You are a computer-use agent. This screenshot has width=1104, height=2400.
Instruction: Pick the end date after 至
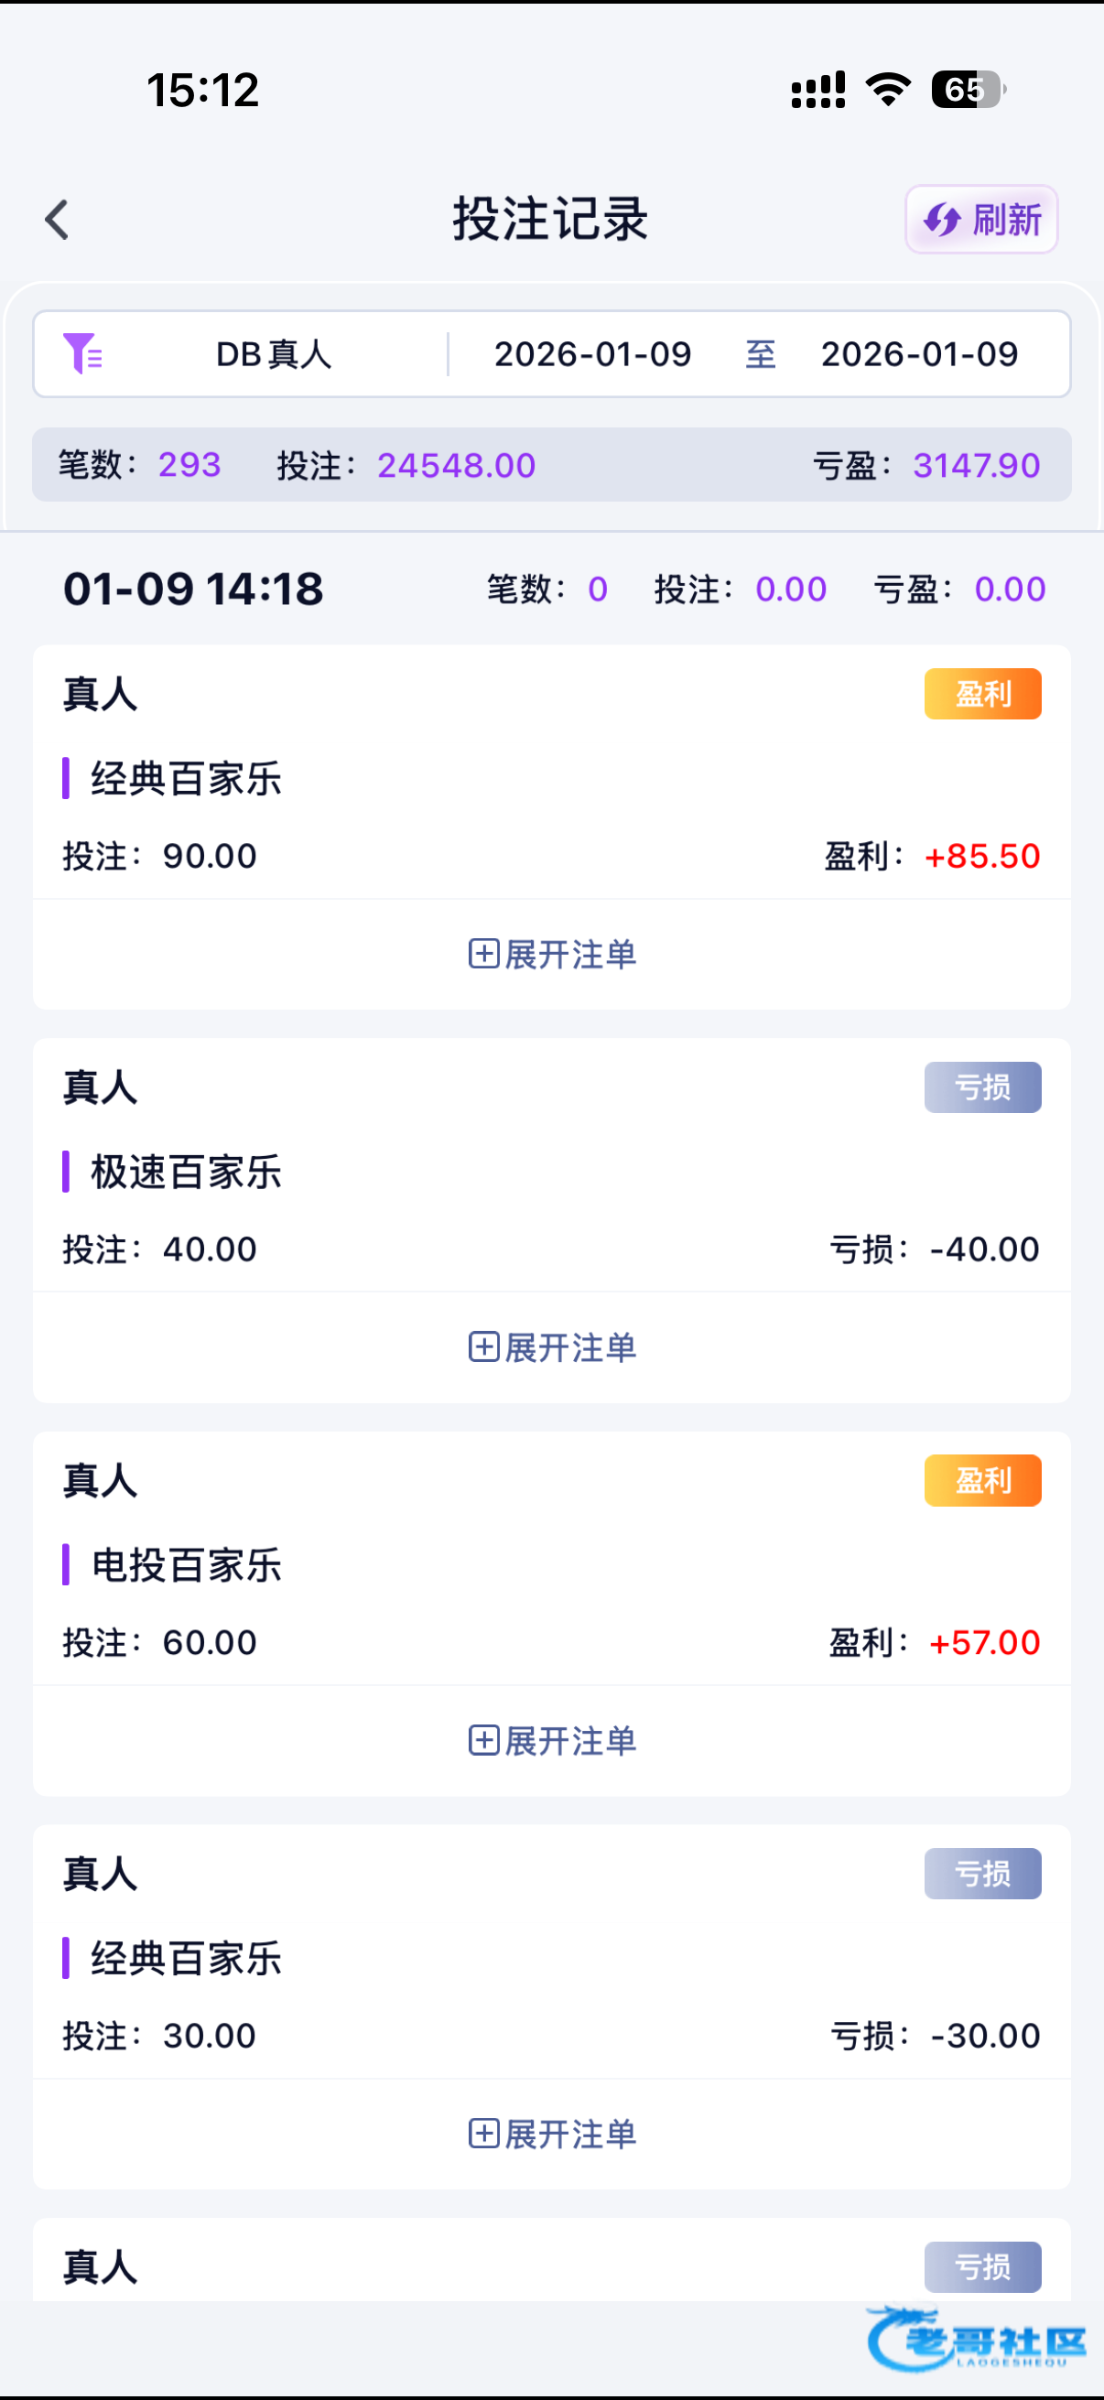tap(919, 354)
